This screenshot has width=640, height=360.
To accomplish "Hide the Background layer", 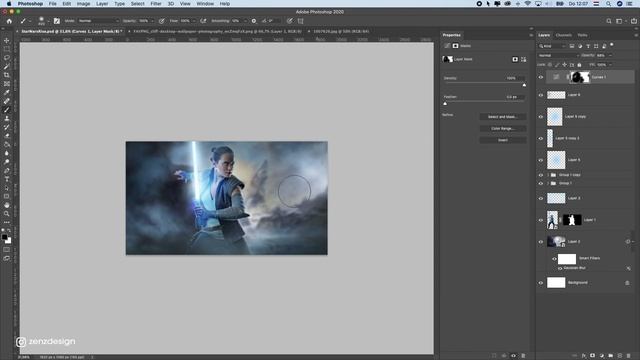I will (541, 283).
